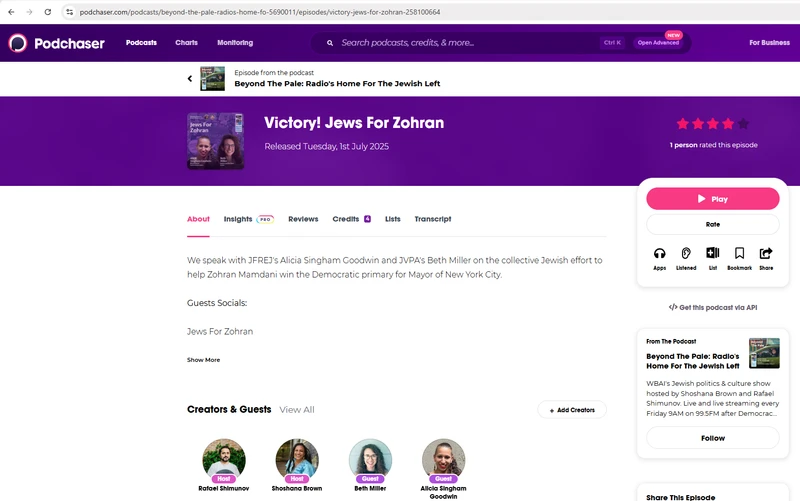Click the search magnifier icon
Screen dimensions: 800x501
click(x=330, y=43)
